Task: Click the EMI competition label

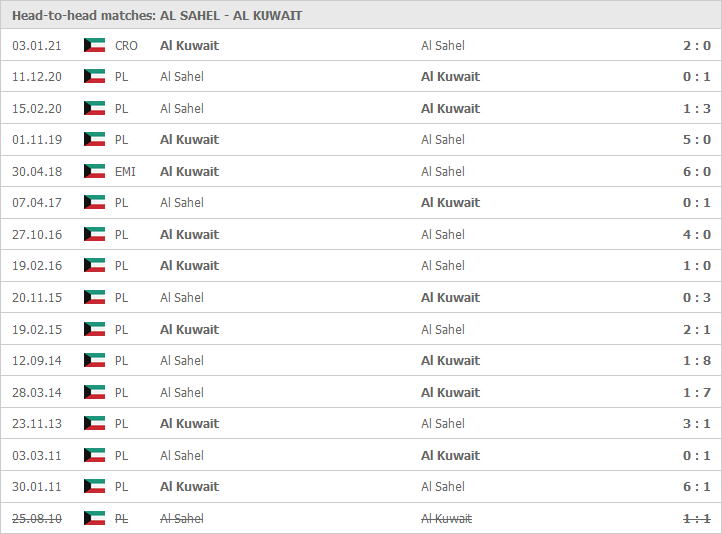Action: click(x=125, y=172)
